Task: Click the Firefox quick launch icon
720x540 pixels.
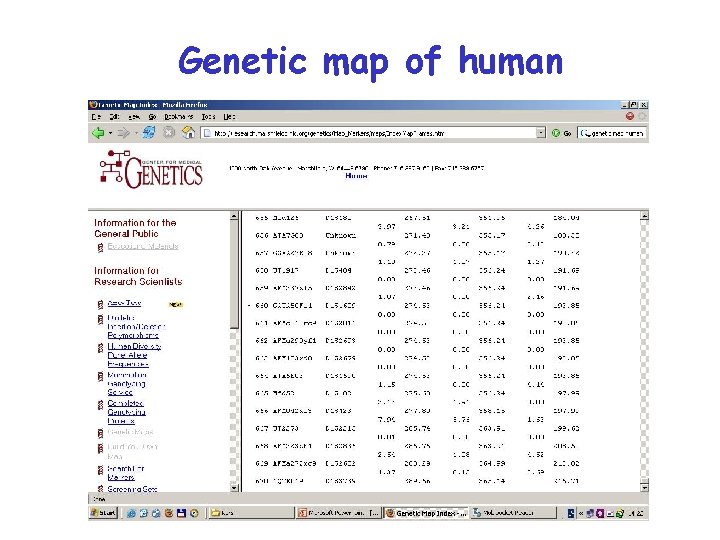Action: click(169, 513)
